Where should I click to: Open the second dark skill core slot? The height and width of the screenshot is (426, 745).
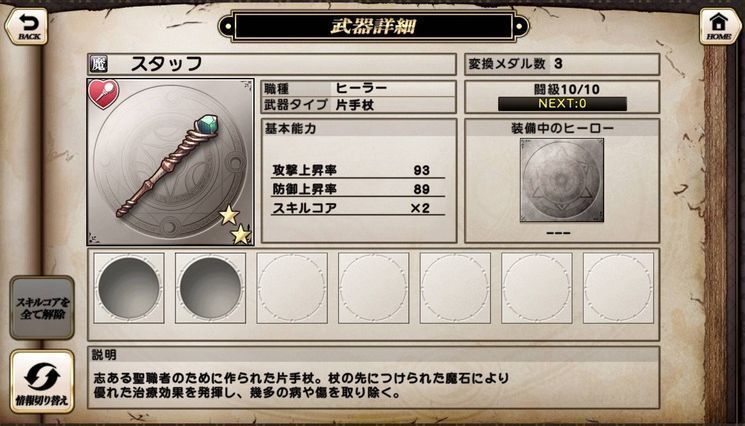click(210, 288)
